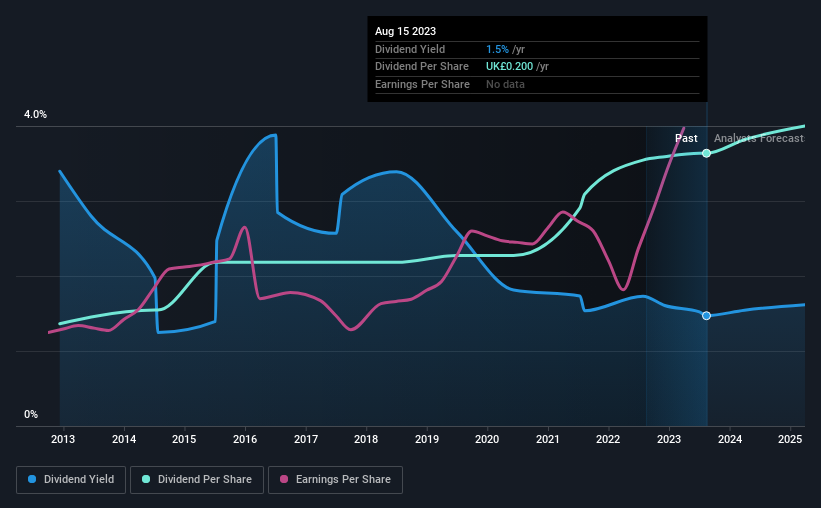
Task: Click the 2016 x-axis label
Action: tap(245, 439)
